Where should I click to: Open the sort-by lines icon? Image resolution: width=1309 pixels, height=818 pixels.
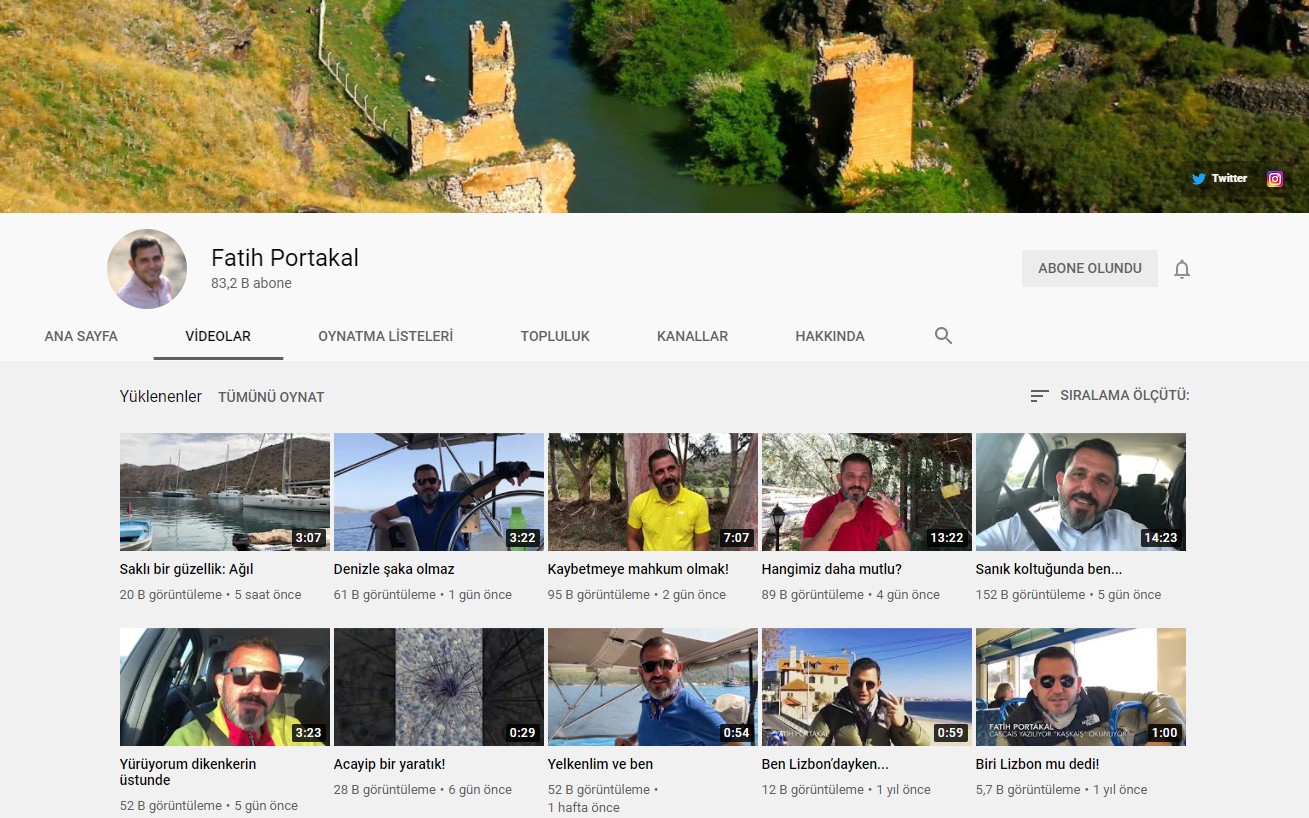pos(1039,396)
